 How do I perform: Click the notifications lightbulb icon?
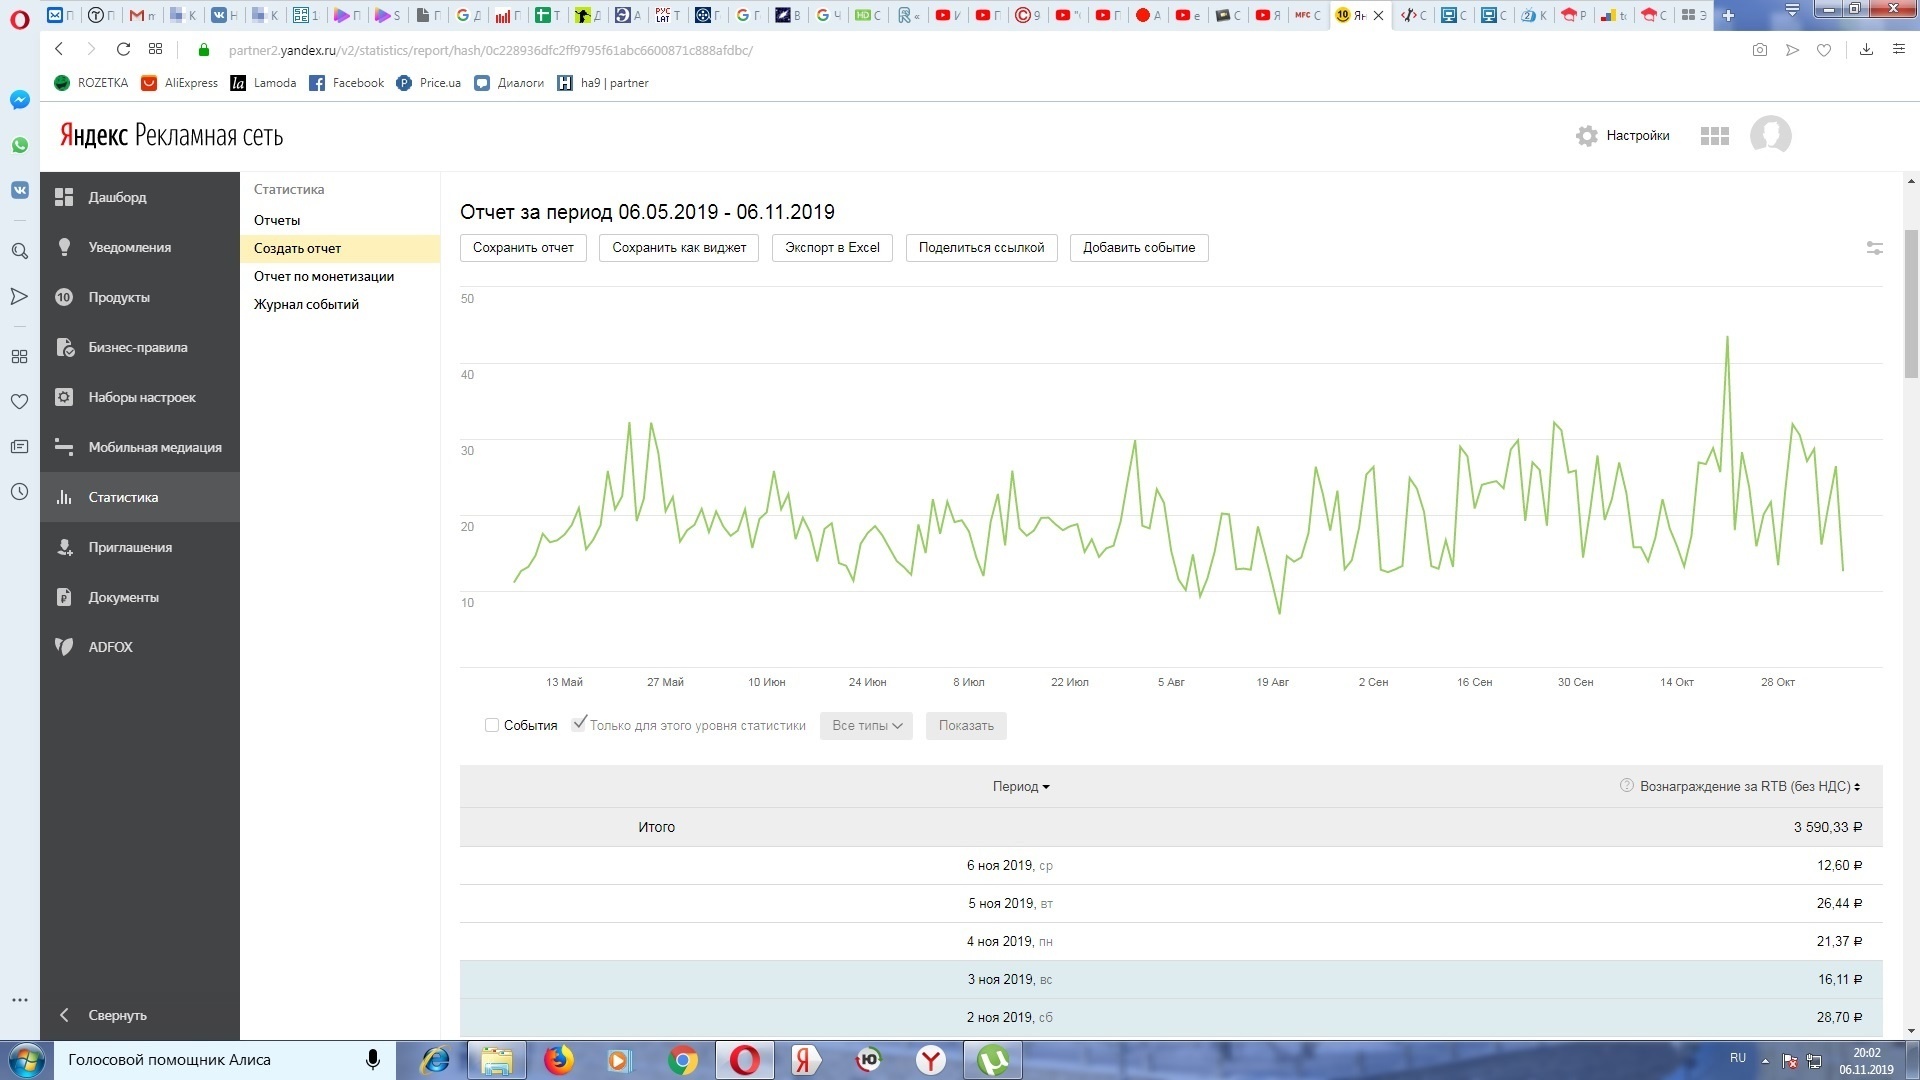coord(64,247)
